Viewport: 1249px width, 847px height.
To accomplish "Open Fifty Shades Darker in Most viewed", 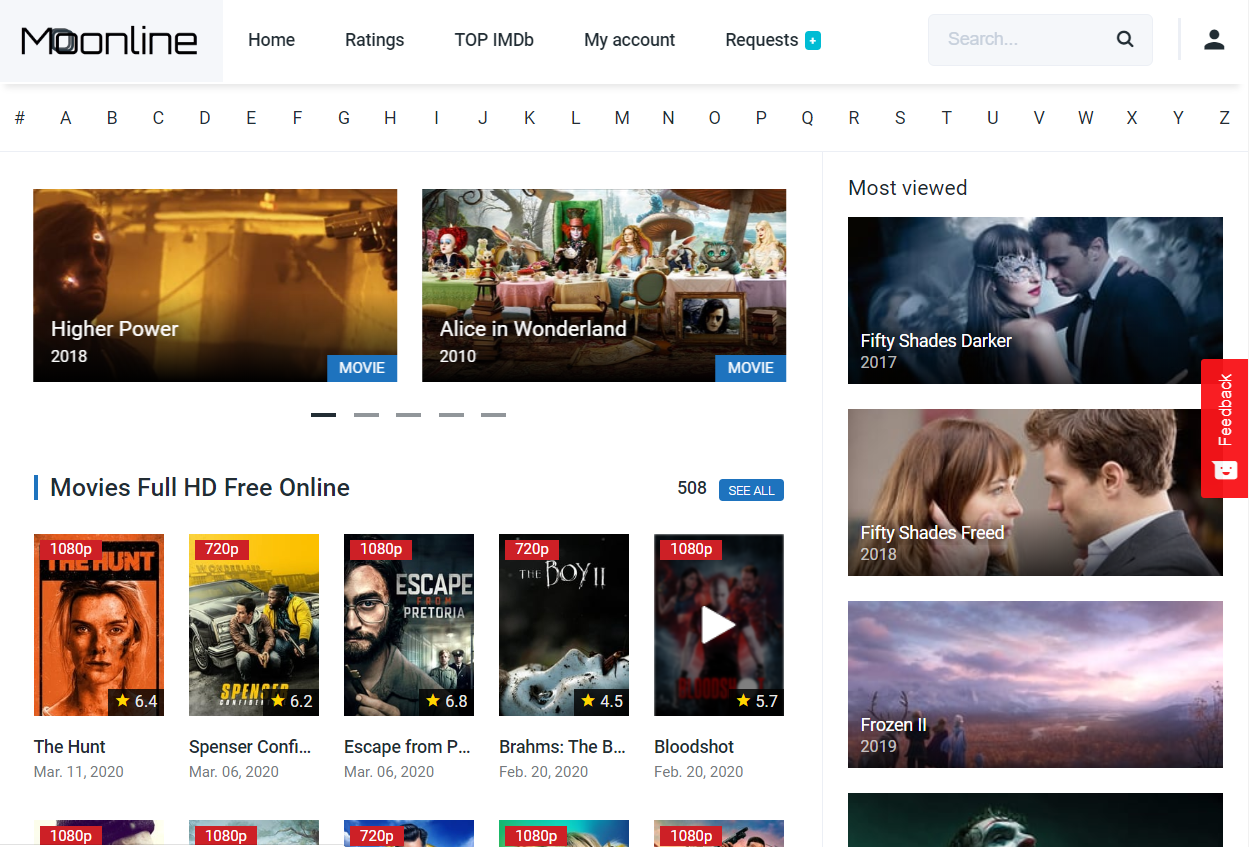I will tap(1035, 300).
